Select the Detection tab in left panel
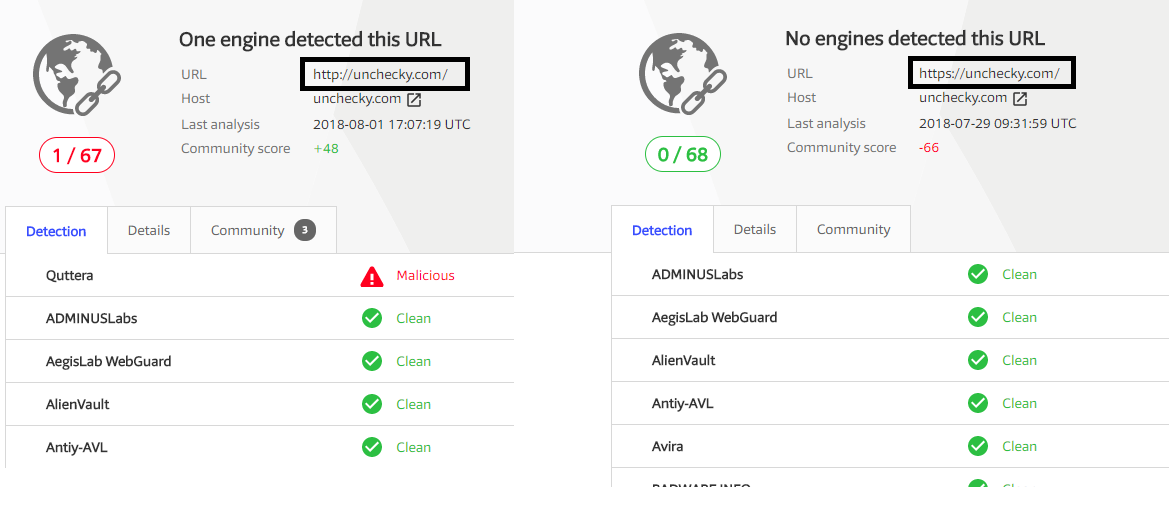1169x513 pixels. [x=56, y=231]
